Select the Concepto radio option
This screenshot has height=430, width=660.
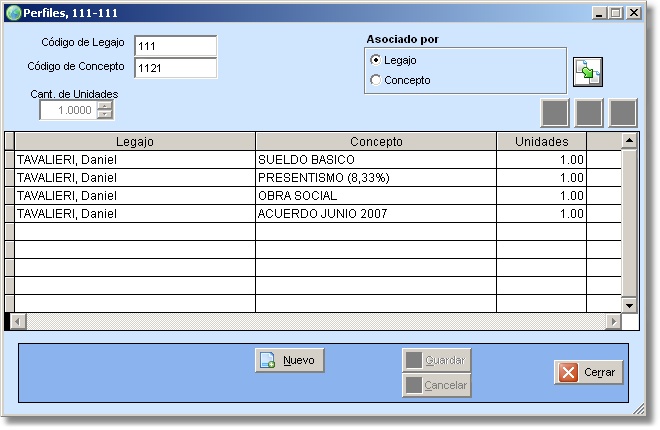[x=376, y=80]
